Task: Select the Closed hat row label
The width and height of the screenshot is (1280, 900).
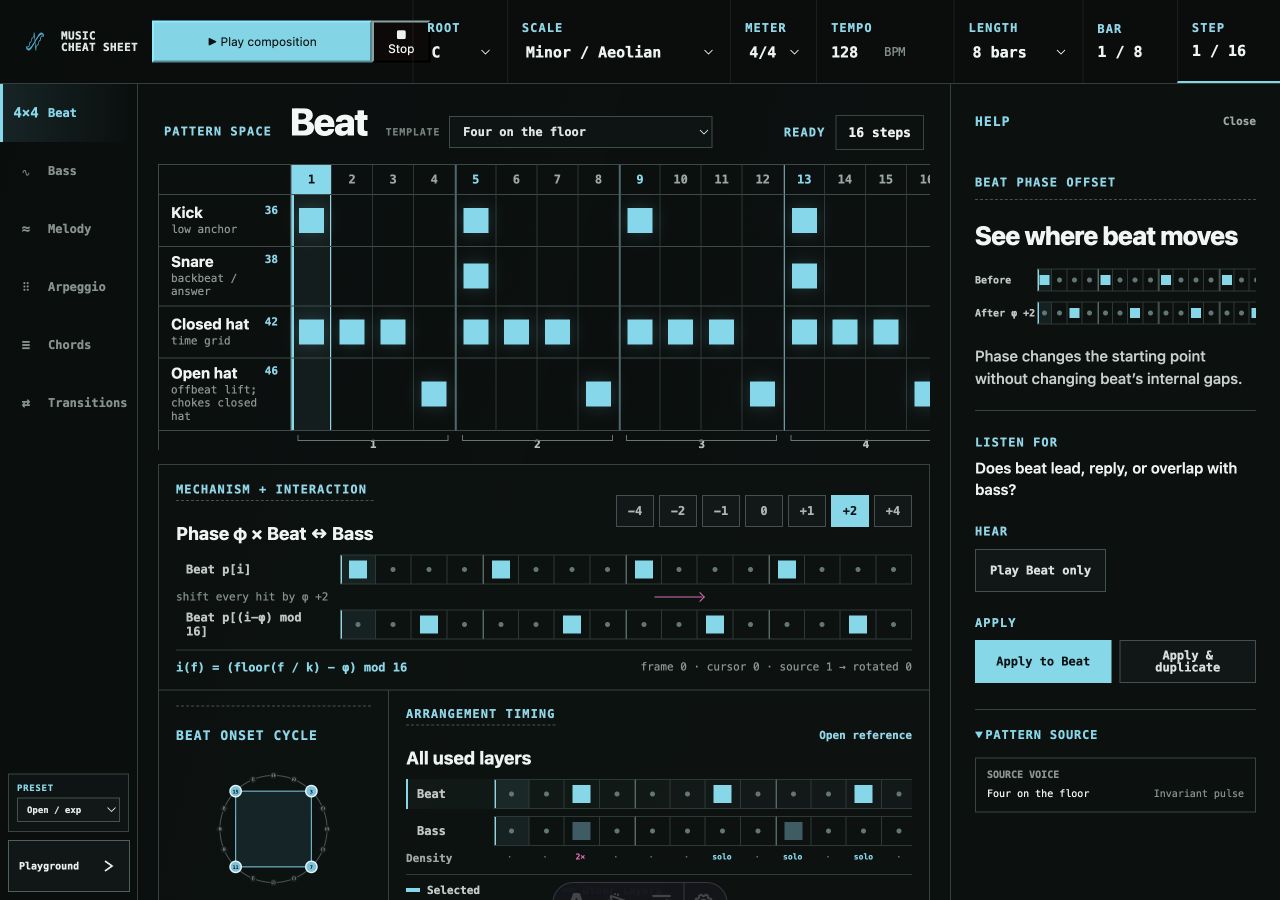Action: 225,332
